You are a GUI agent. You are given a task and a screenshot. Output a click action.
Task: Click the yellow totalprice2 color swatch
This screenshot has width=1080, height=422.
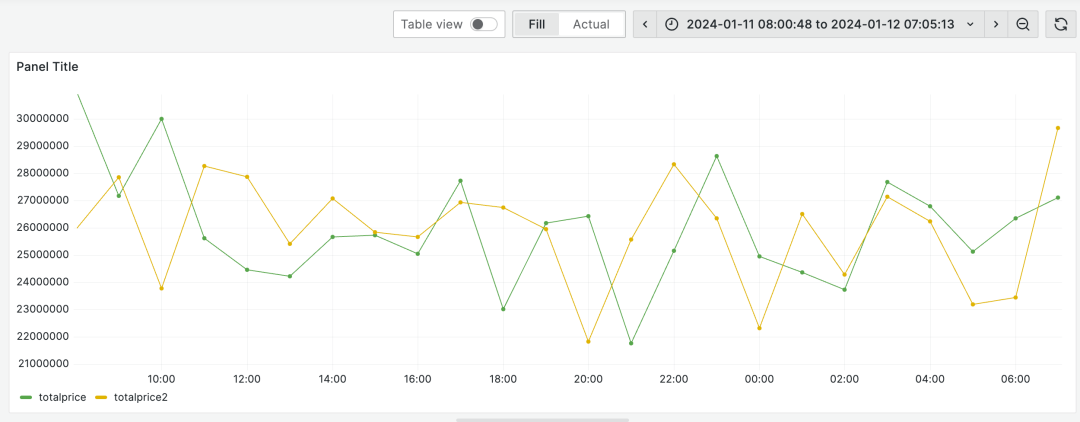(102, 397)
